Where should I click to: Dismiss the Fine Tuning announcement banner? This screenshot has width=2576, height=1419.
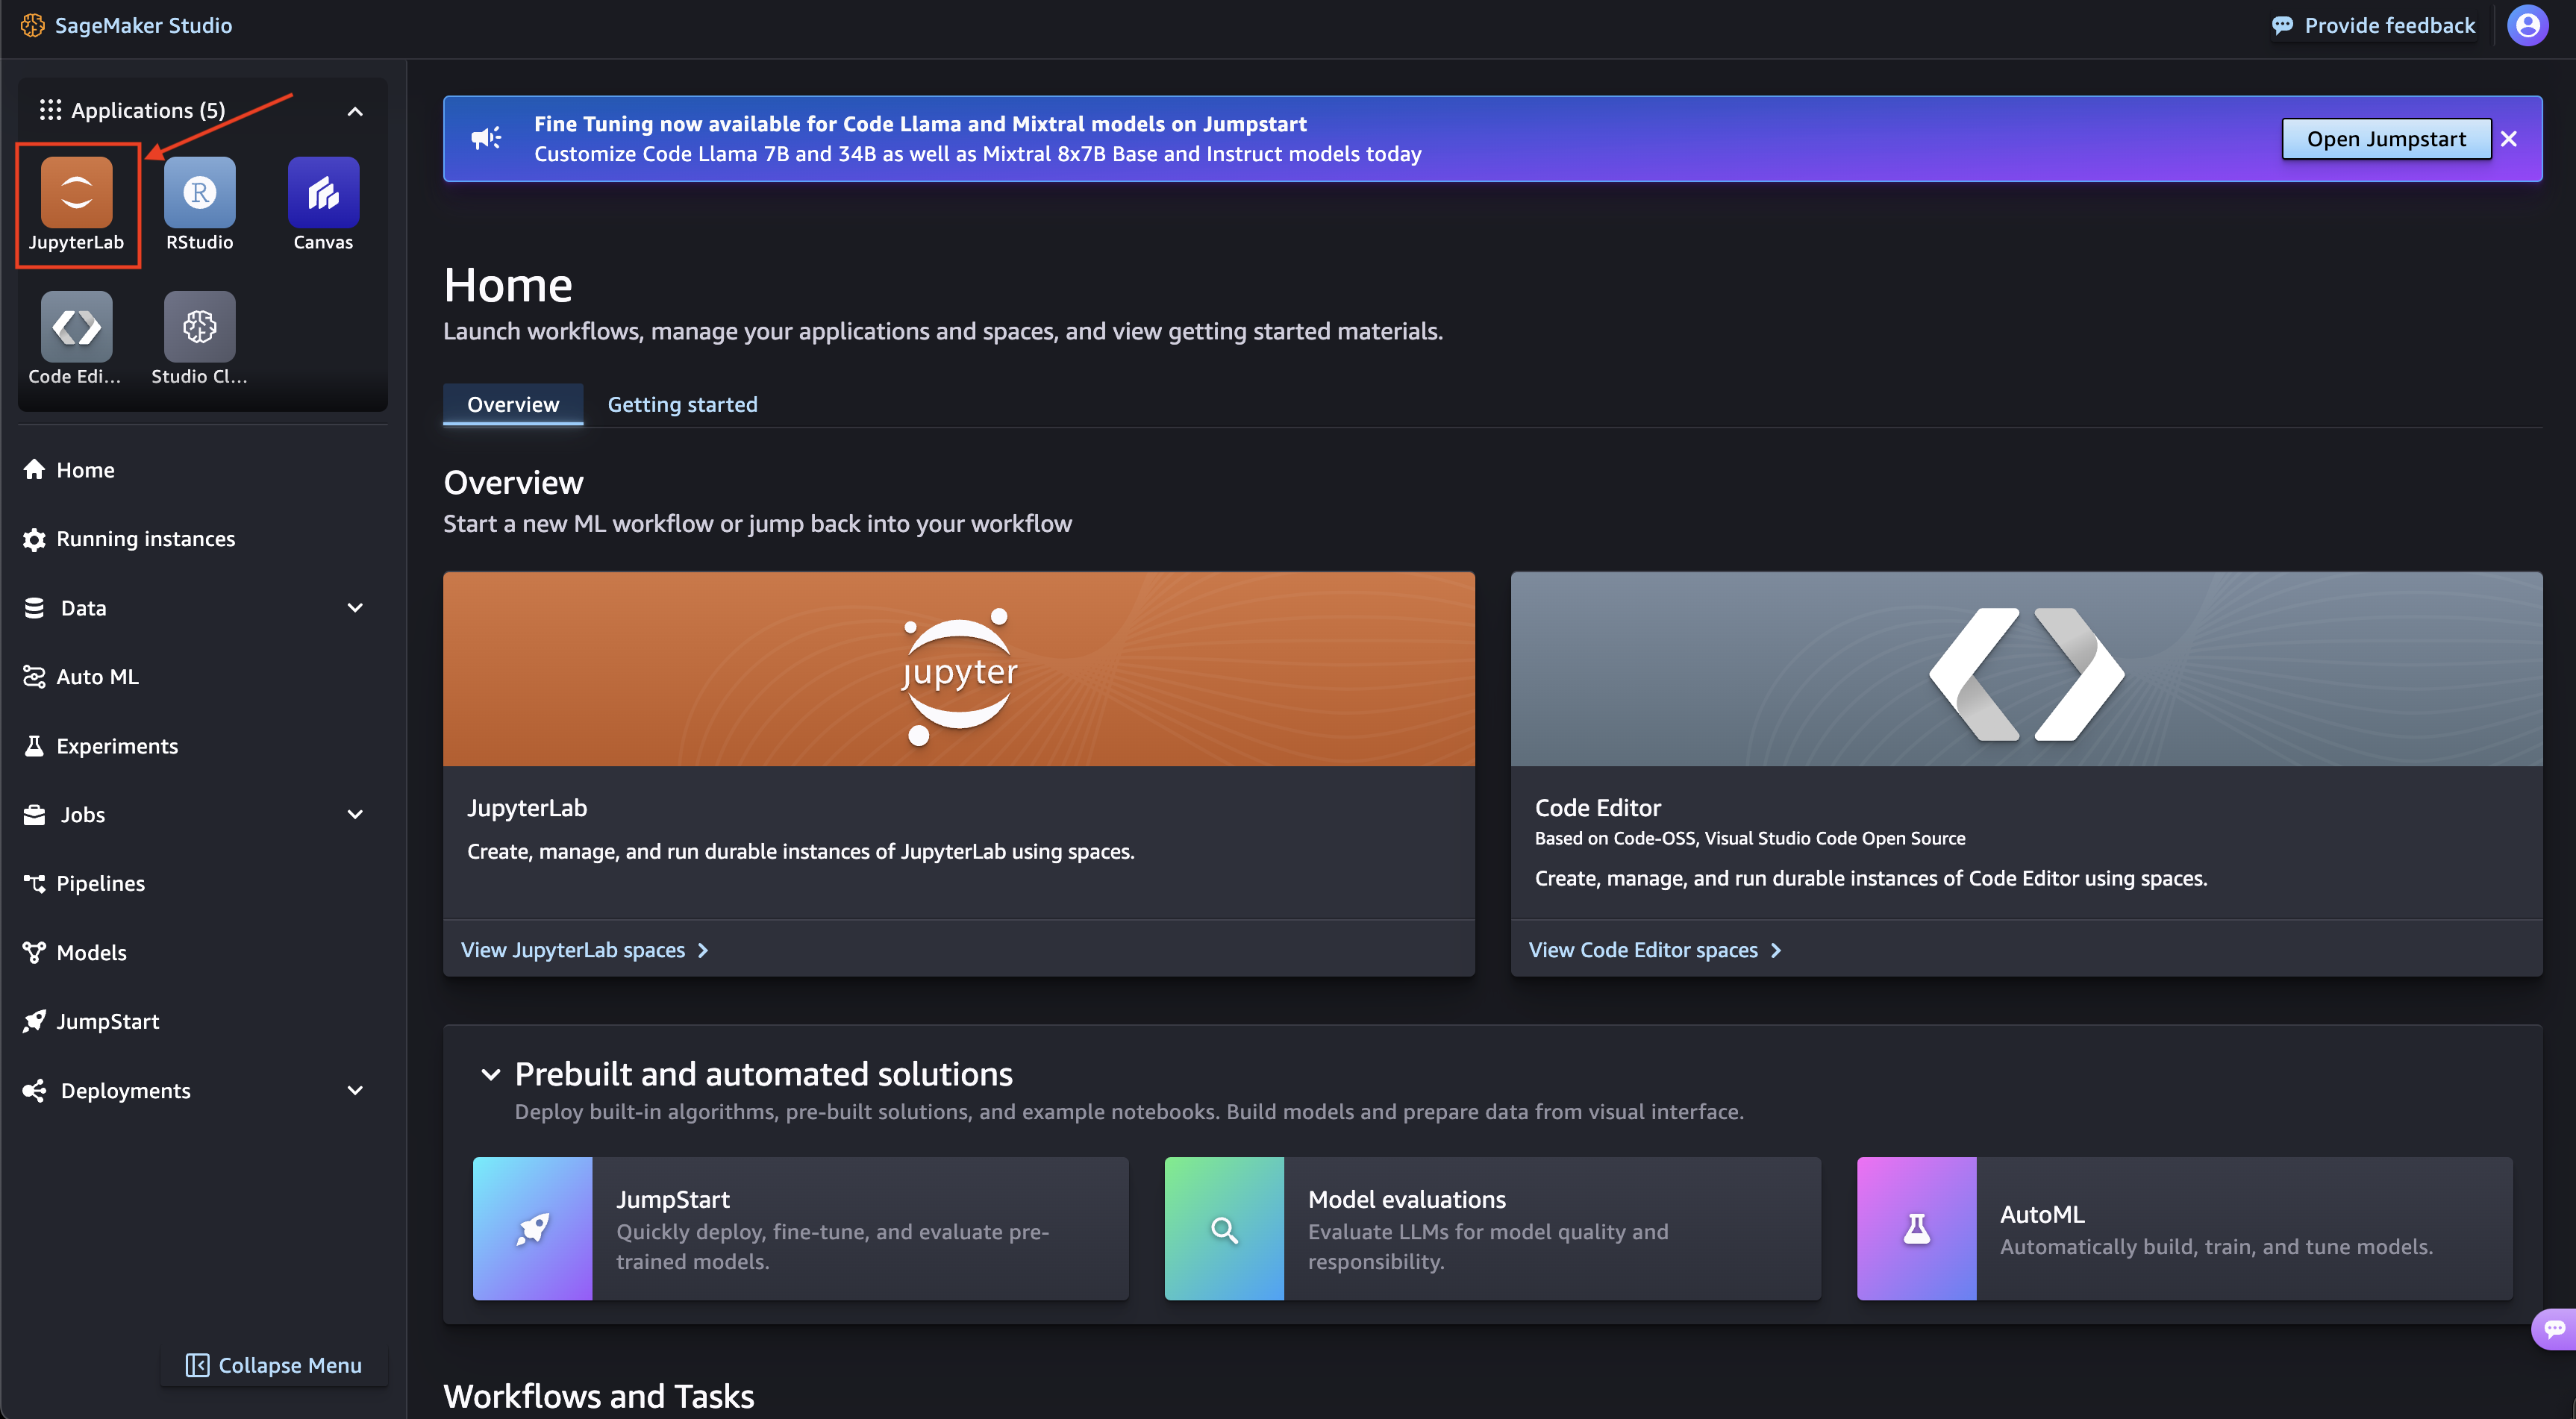[x=2509, y=139]
